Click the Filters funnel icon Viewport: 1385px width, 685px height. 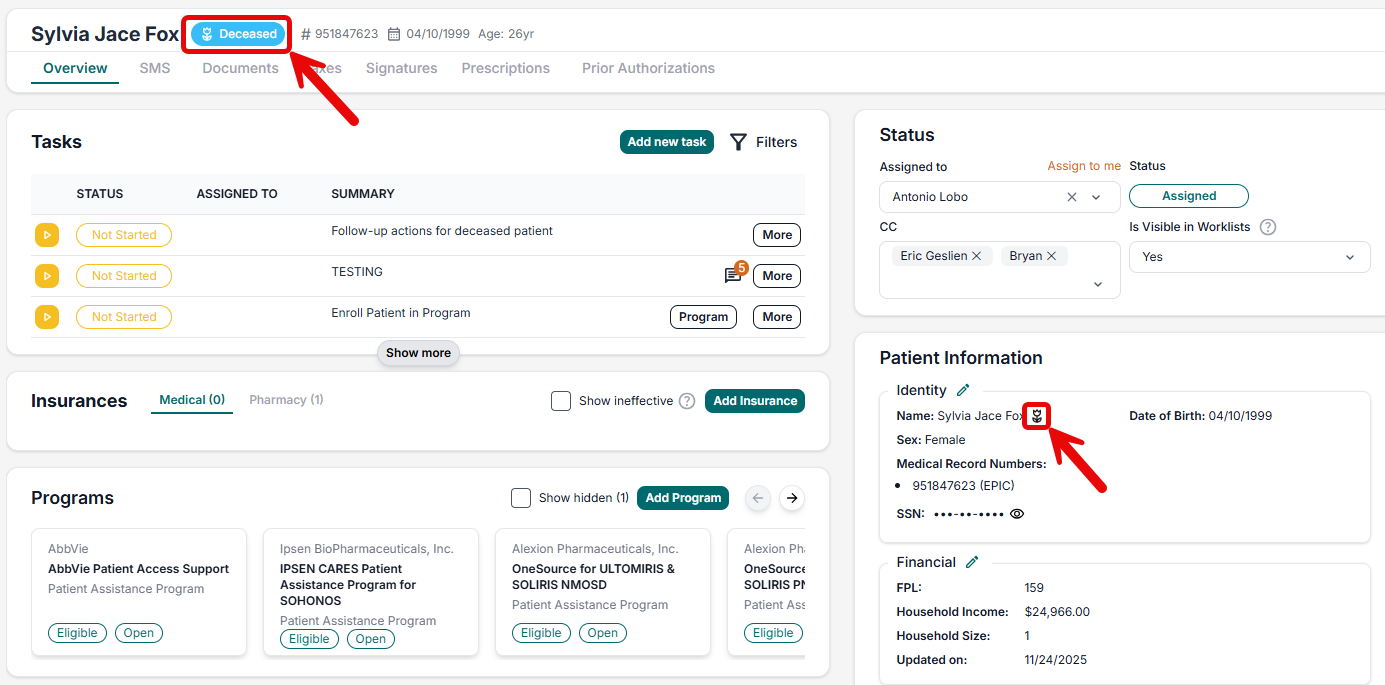[x=738, y=142]
